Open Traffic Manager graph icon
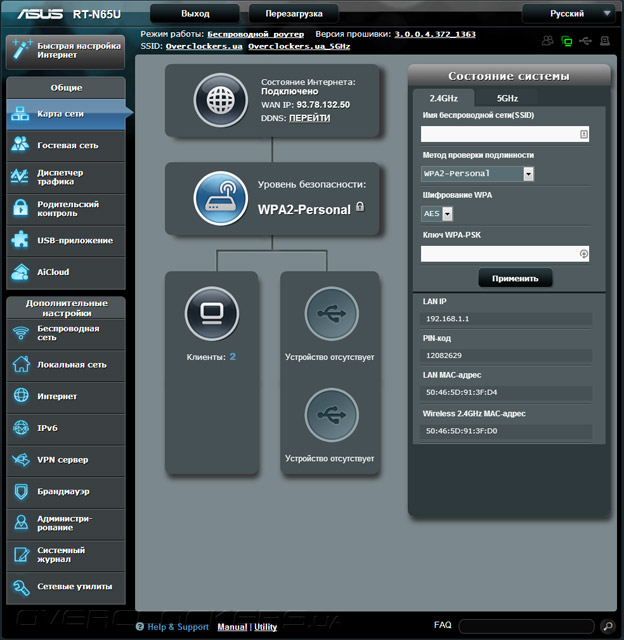 point(20,176)
